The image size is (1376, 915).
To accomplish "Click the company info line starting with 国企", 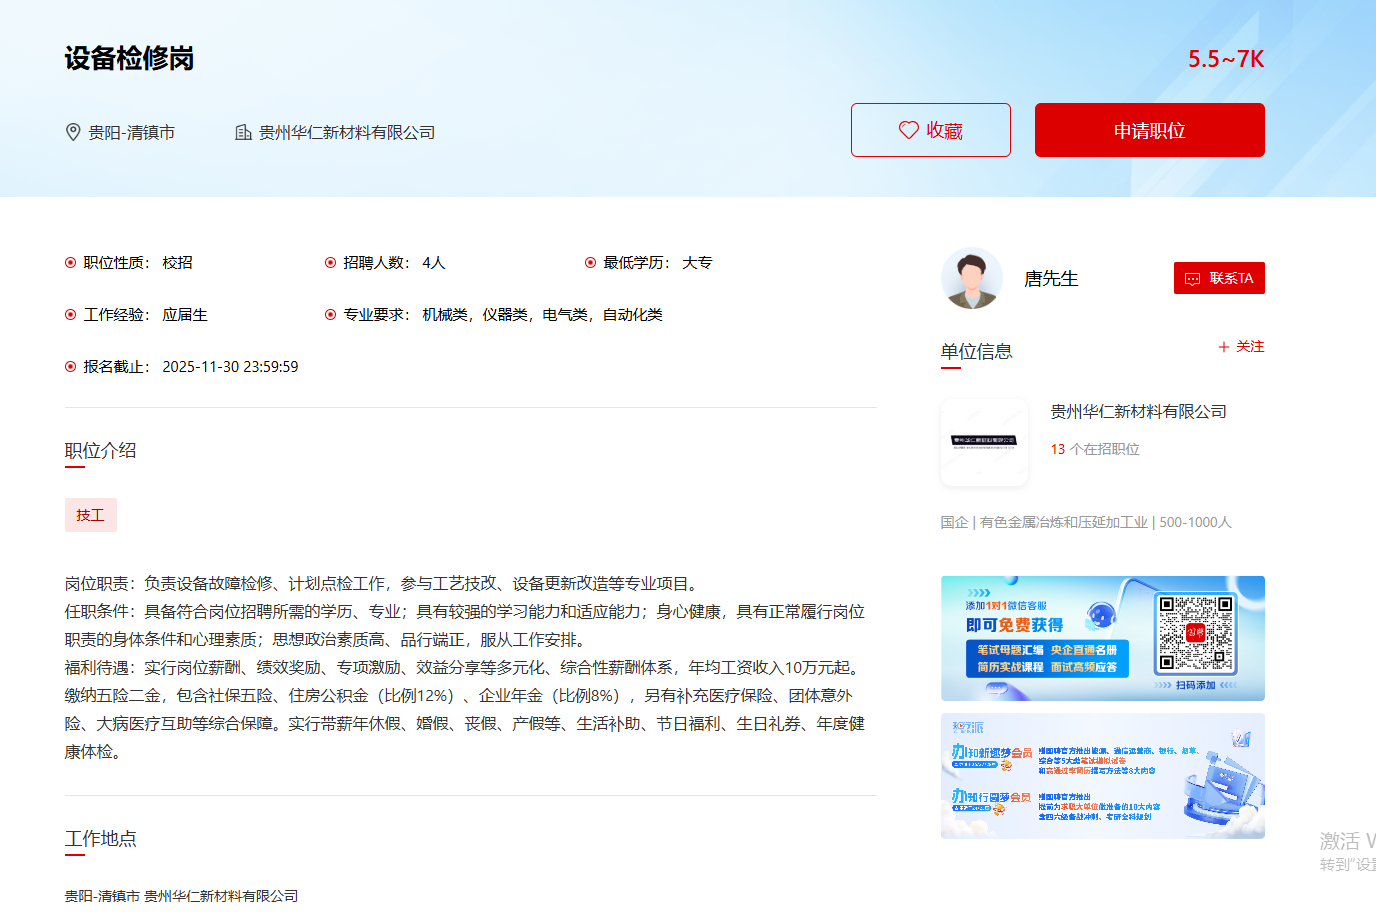I will [x=1086, y=522].
